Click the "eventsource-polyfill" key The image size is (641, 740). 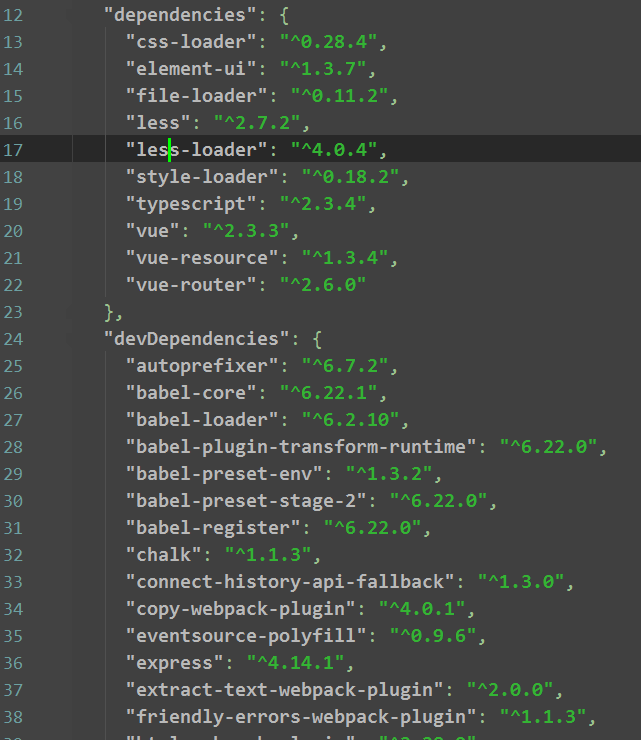pyautogui.click(x=246, y=636)
